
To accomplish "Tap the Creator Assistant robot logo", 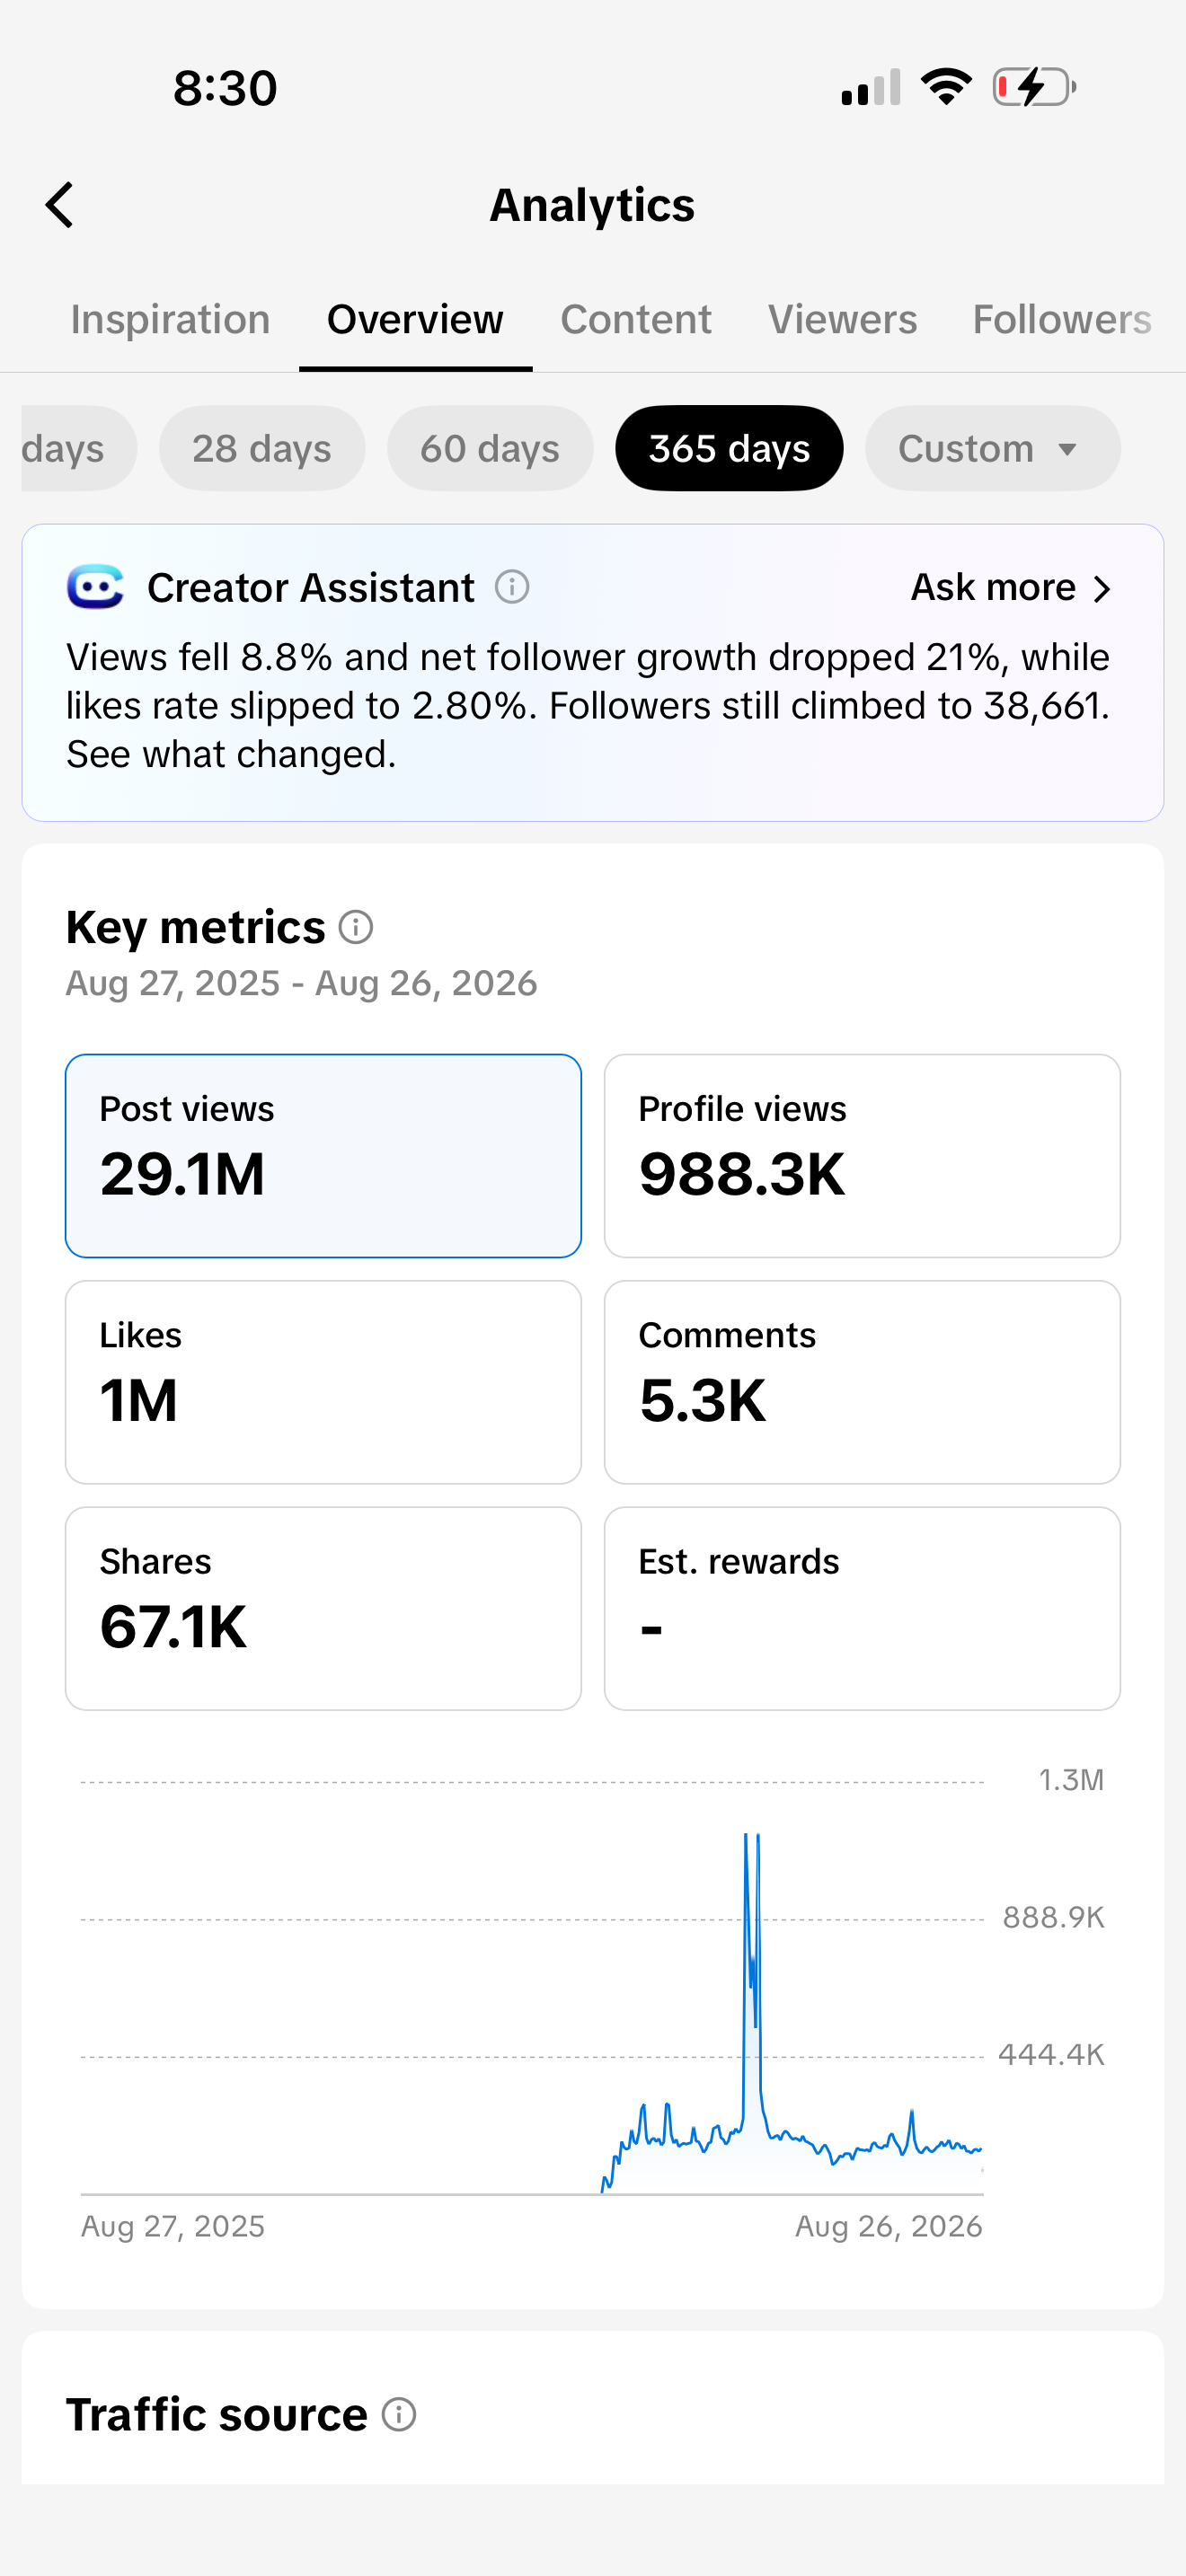I will point(95,587).
